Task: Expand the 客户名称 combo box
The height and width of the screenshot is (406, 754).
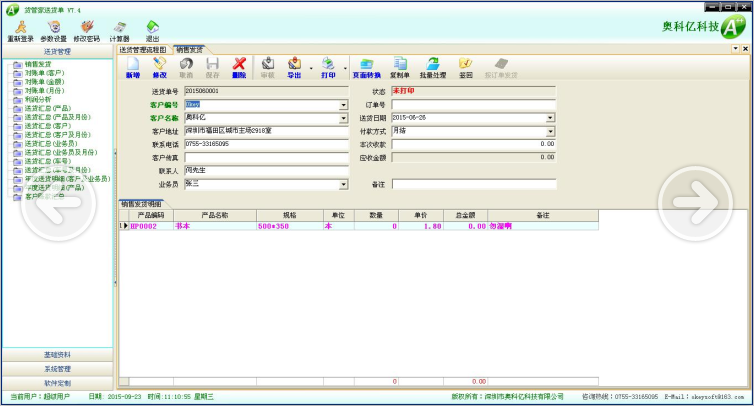Action: click(x=343, y=118)
